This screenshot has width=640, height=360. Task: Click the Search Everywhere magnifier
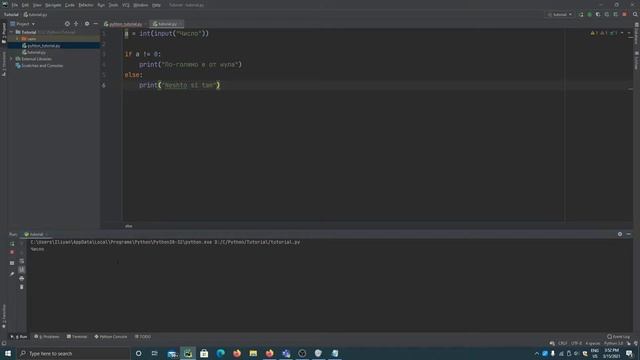click(x=635, y=15)
